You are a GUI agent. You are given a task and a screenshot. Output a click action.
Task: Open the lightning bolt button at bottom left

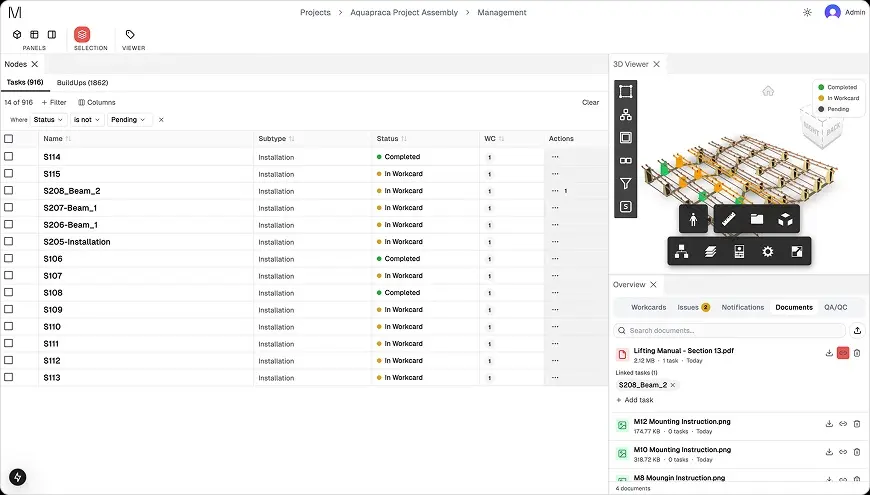(18, 477)
